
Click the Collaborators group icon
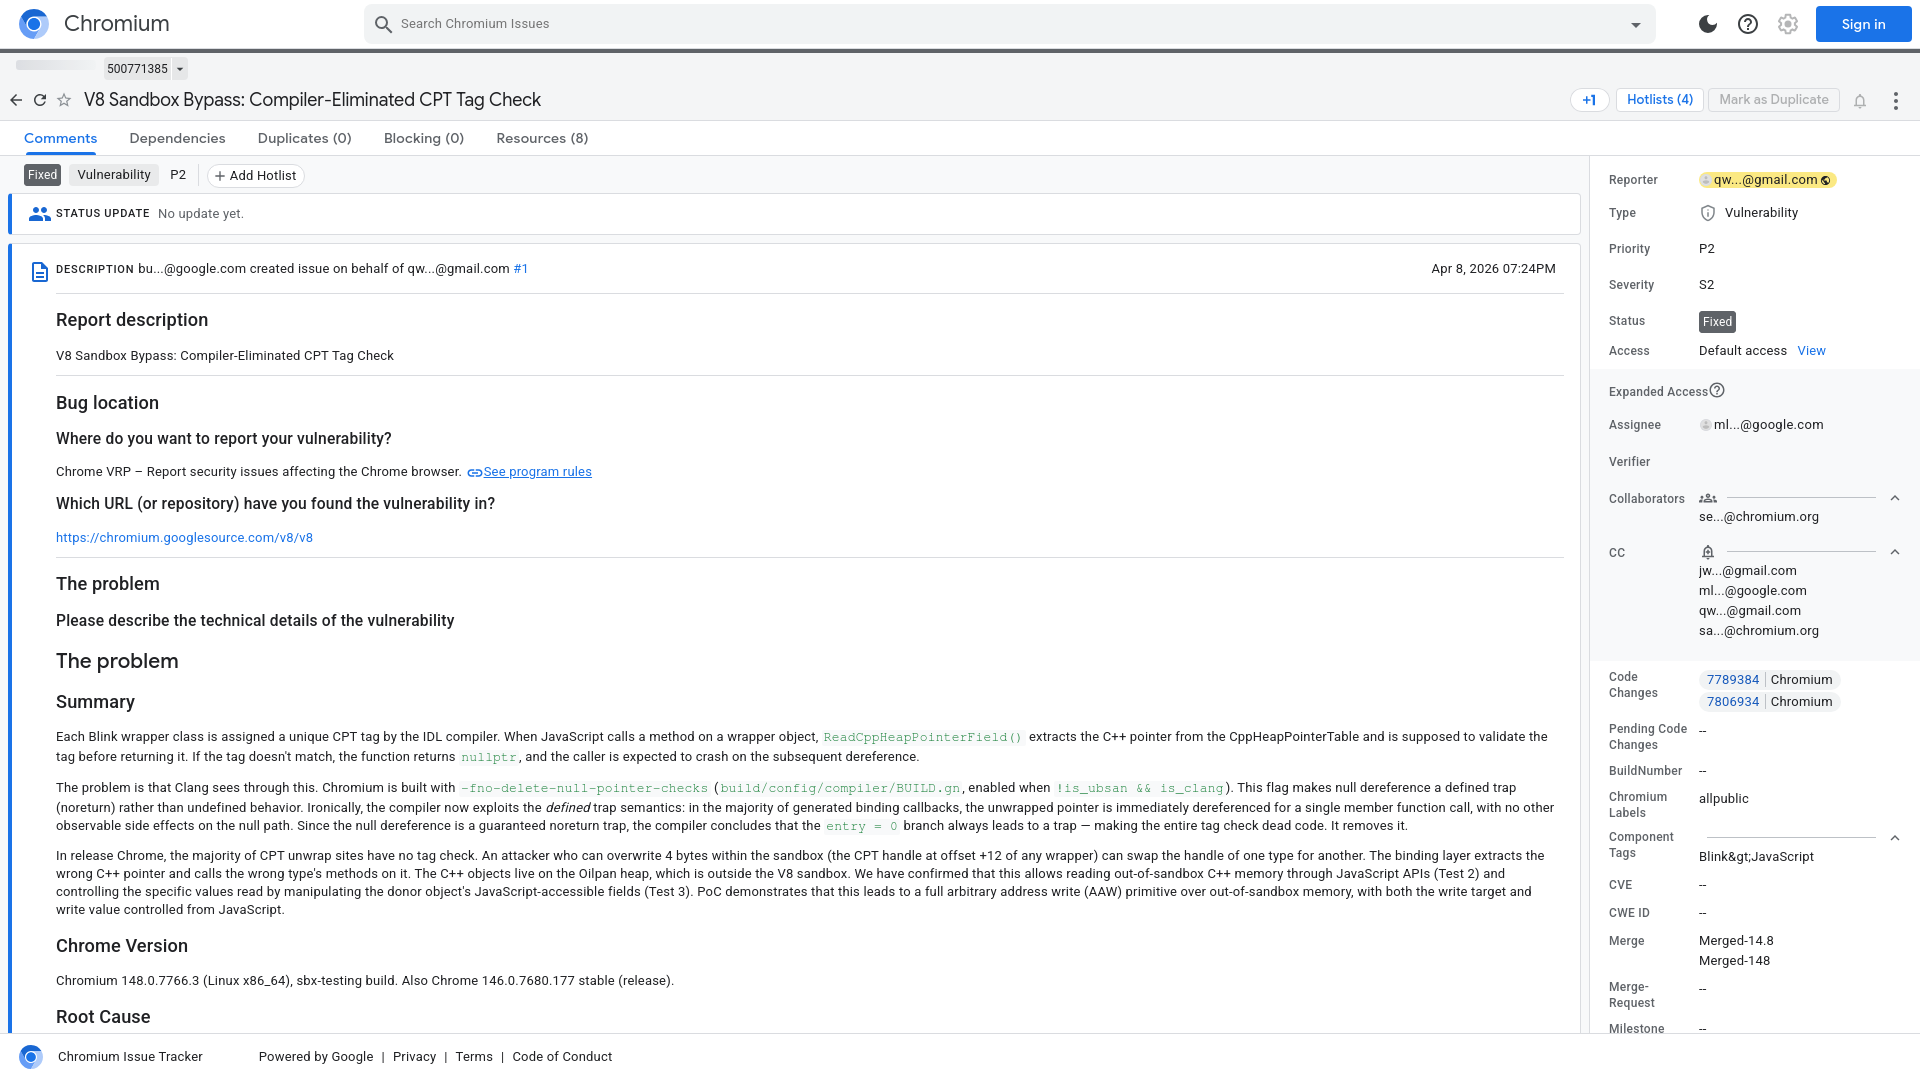1708,498
